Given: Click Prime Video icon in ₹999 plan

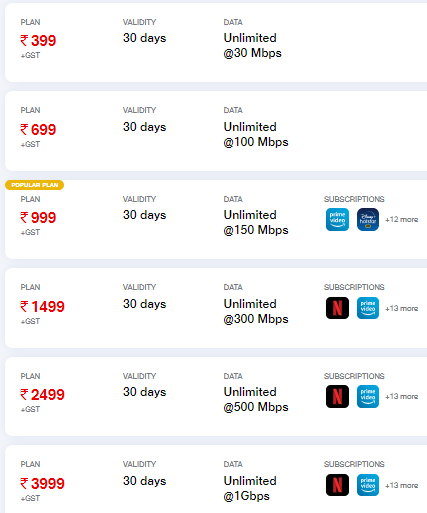Looking at the screenshot, I should coord(337,219).
